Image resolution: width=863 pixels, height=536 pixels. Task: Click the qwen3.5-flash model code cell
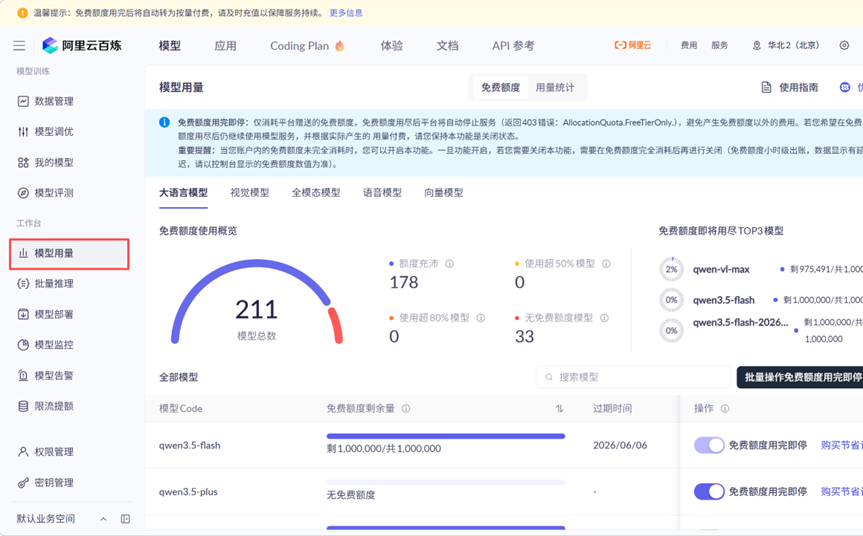coord(190,445)
